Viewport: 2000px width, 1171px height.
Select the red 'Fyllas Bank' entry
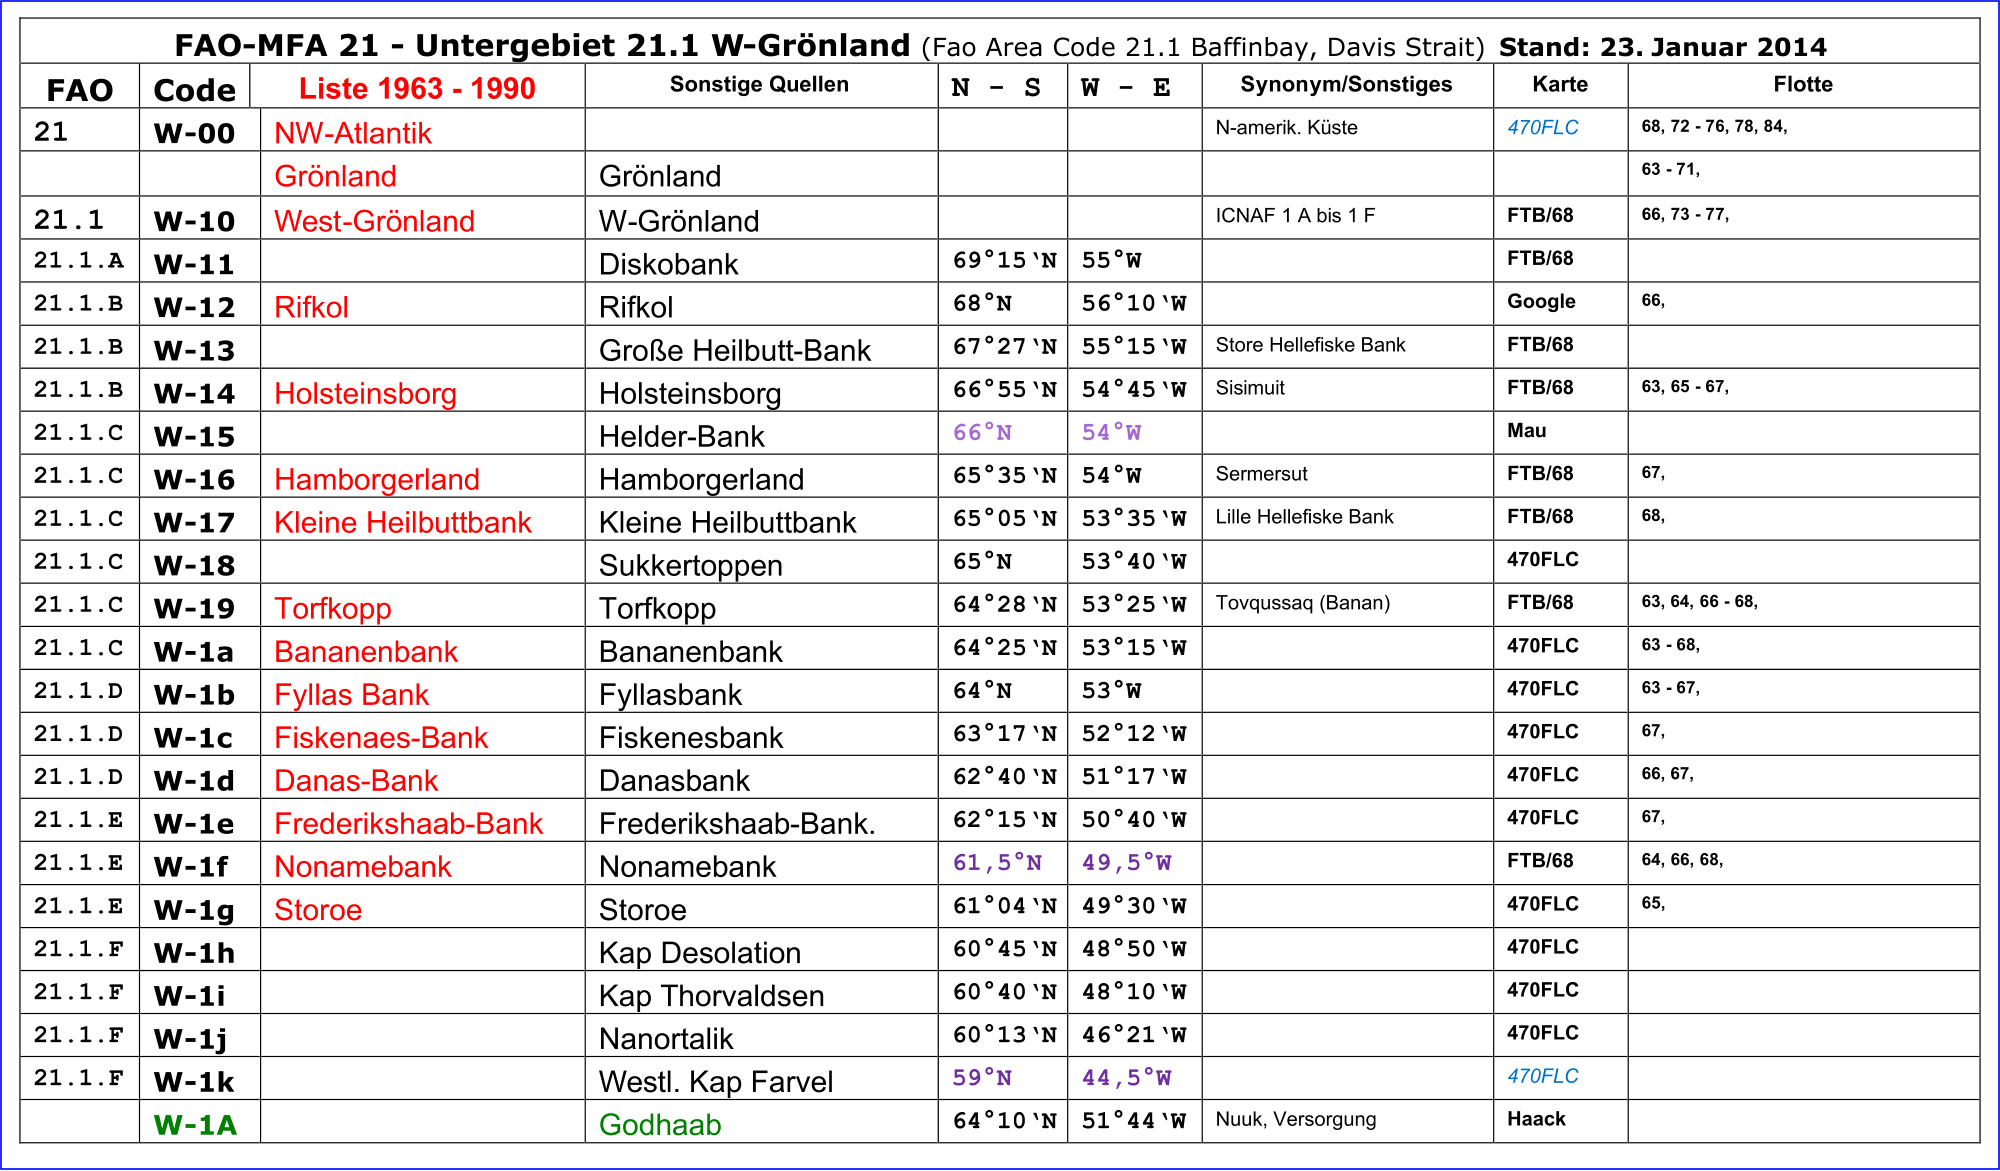(351, 694)
